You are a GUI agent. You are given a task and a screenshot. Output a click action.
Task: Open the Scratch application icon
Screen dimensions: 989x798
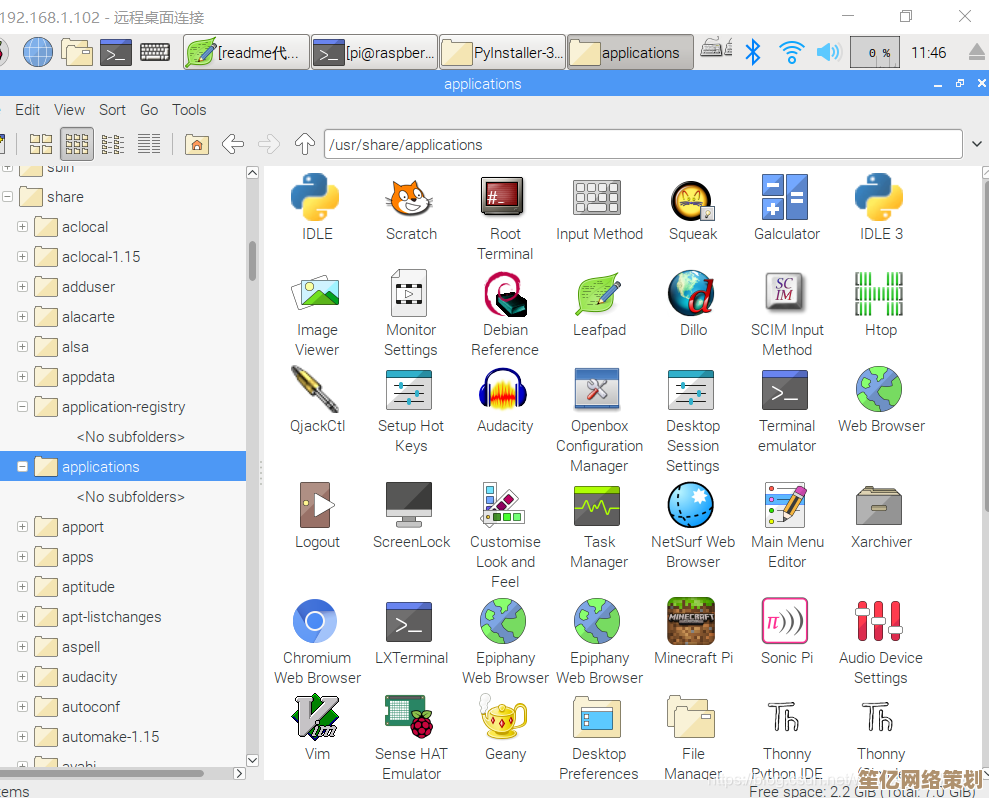(411, 198)
